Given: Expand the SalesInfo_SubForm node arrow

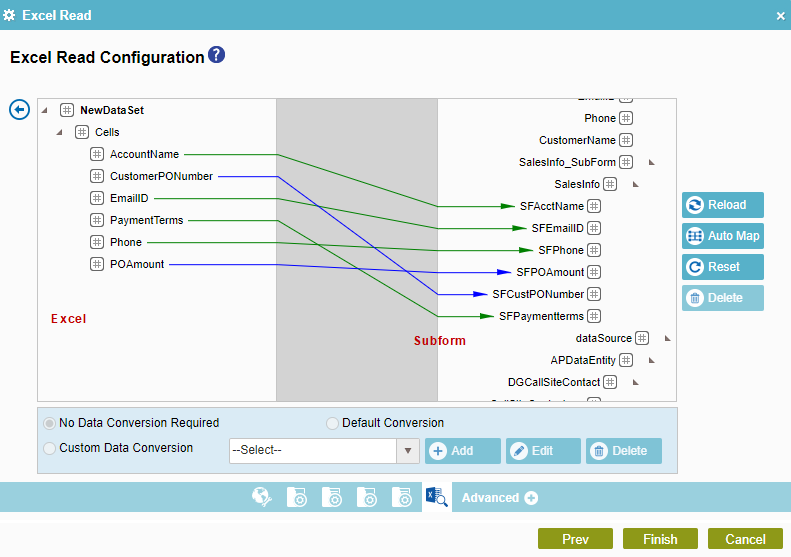Looking at the screenshot, I should pos(652,162).
